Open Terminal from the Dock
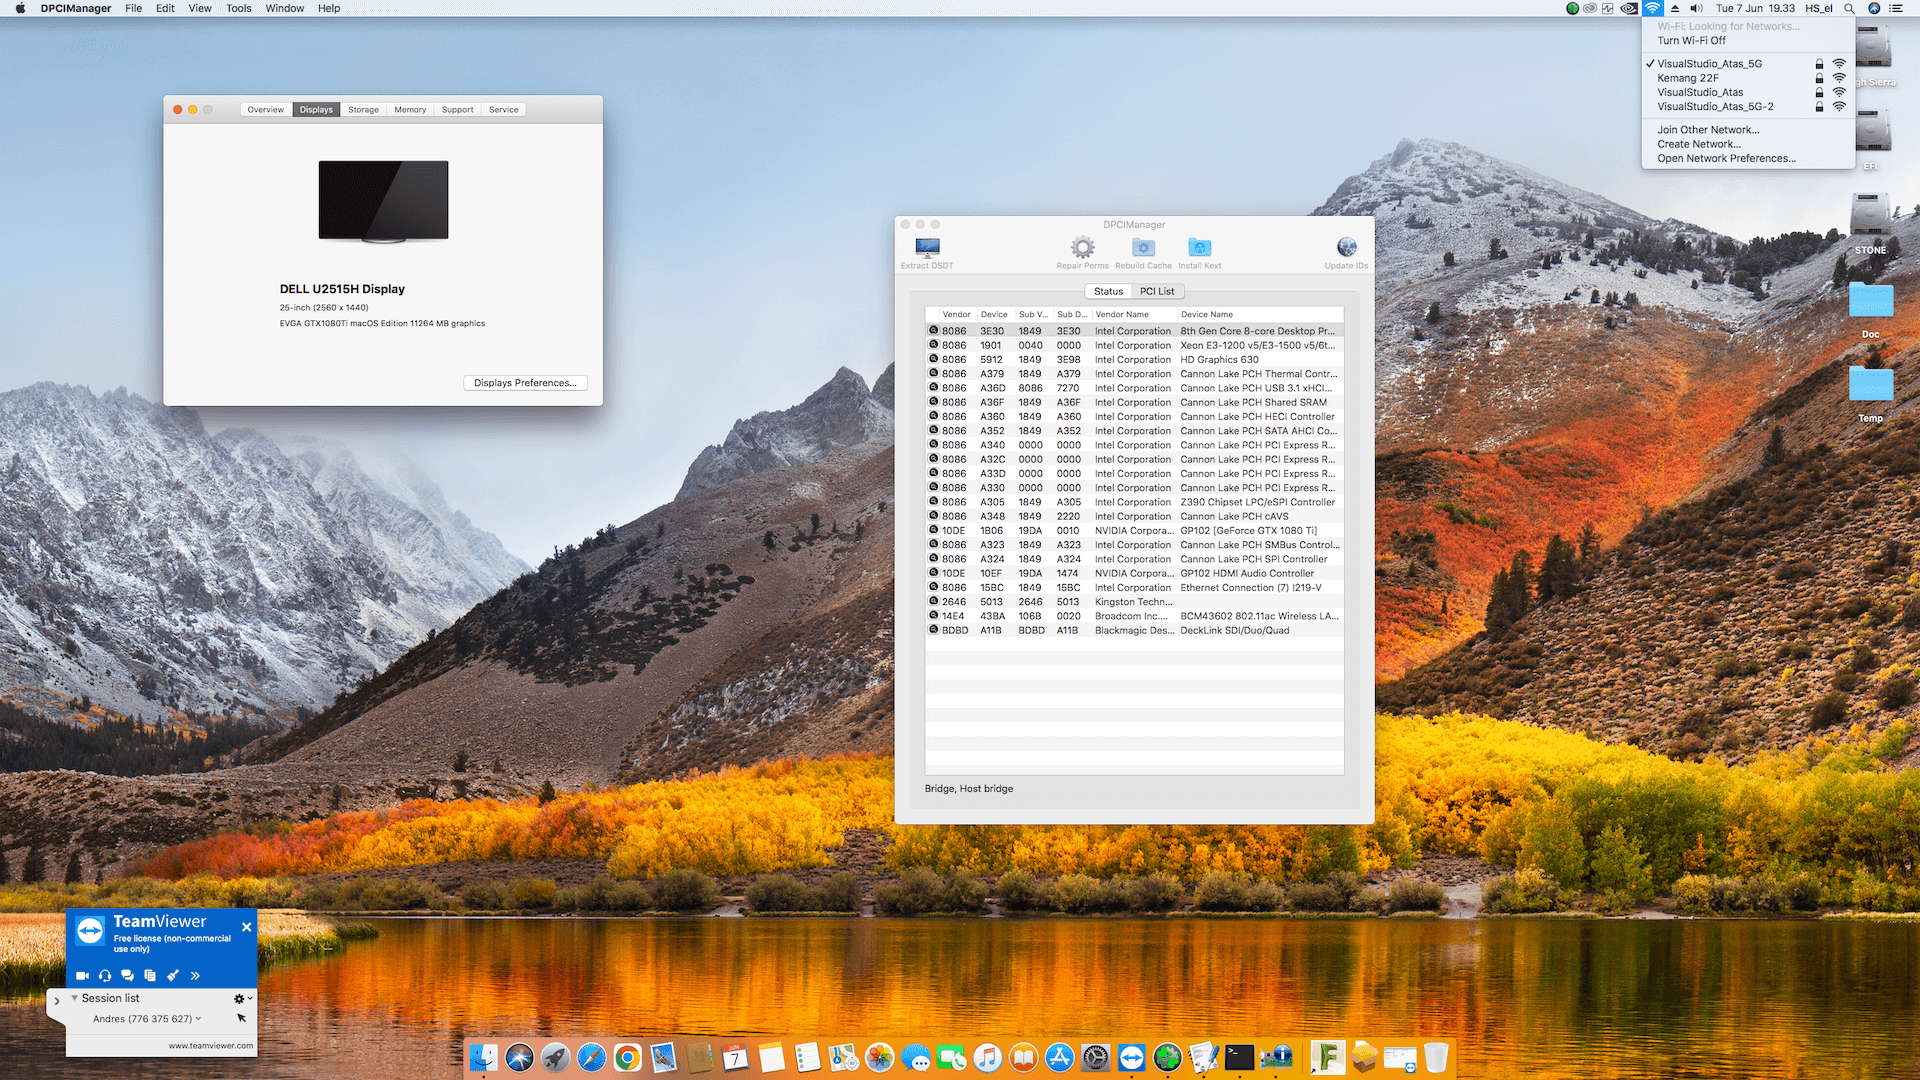This screenshot has height=1080, width=1920. click(x=1239, y=1057)
